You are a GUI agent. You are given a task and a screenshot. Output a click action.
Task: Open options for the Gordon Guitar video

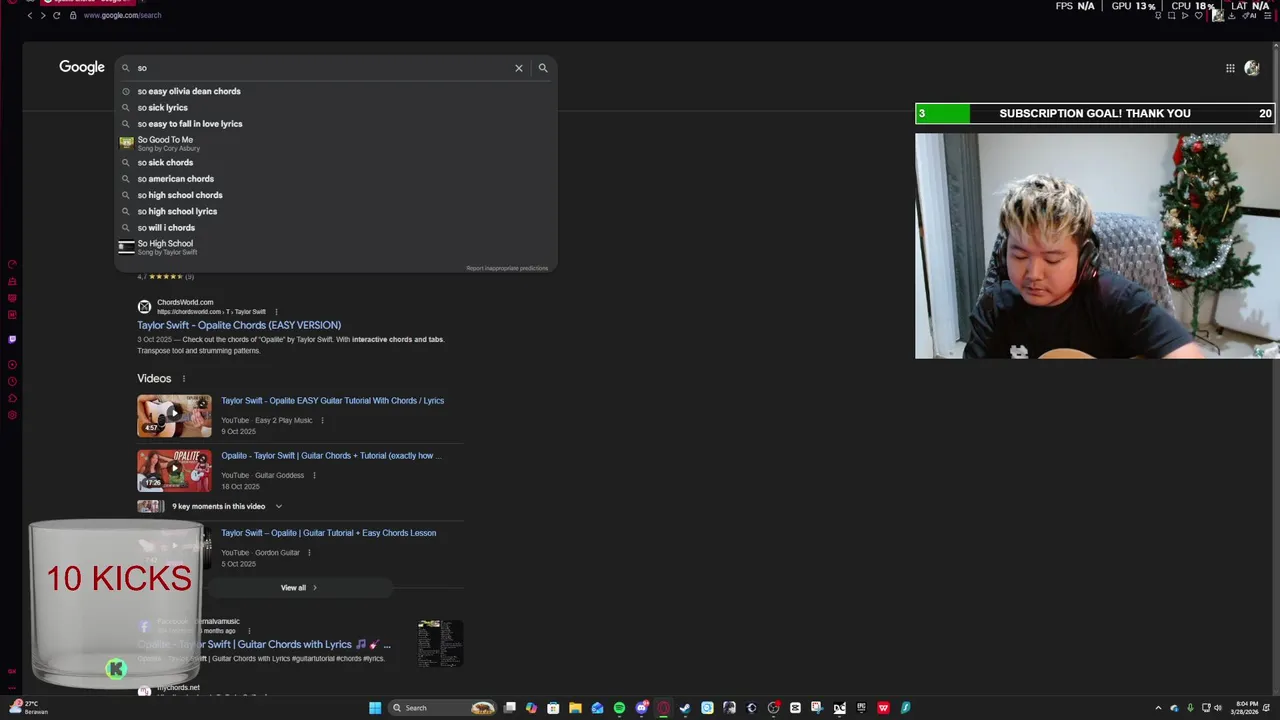(x=309, y=553)
